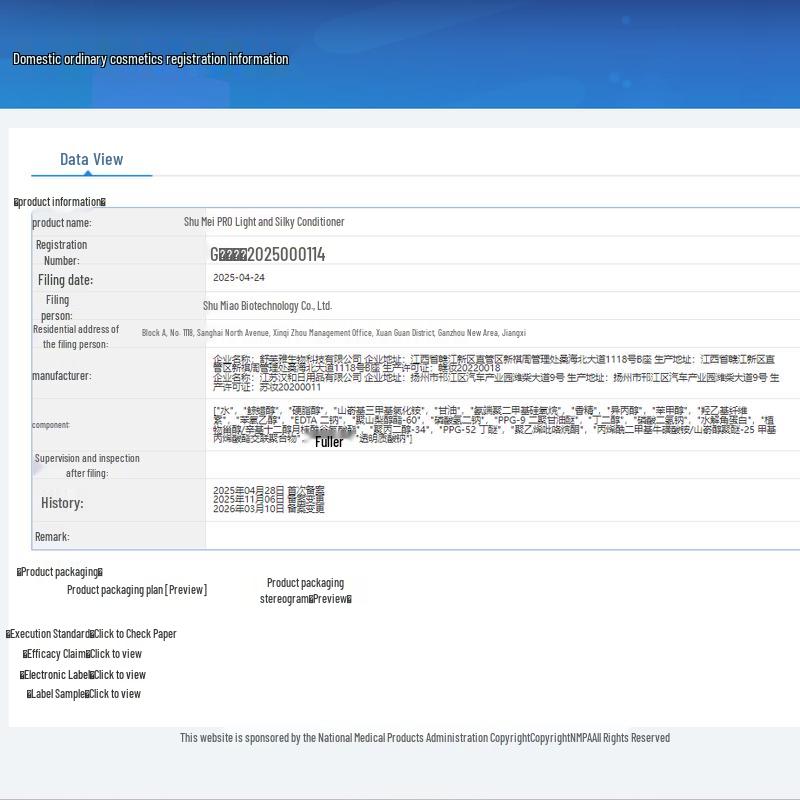The image size is (800, 800).
Task: Select the residential address starting Block A, No. 1118
Action: coord(334,333)
